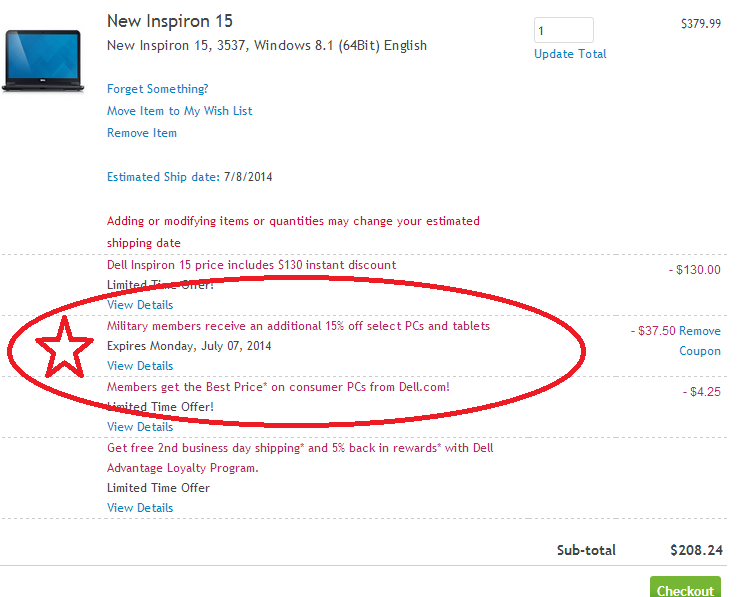The image size is (747, 597).
Task: Open the Forget Something? link
Action: click(x=157, y=89)
